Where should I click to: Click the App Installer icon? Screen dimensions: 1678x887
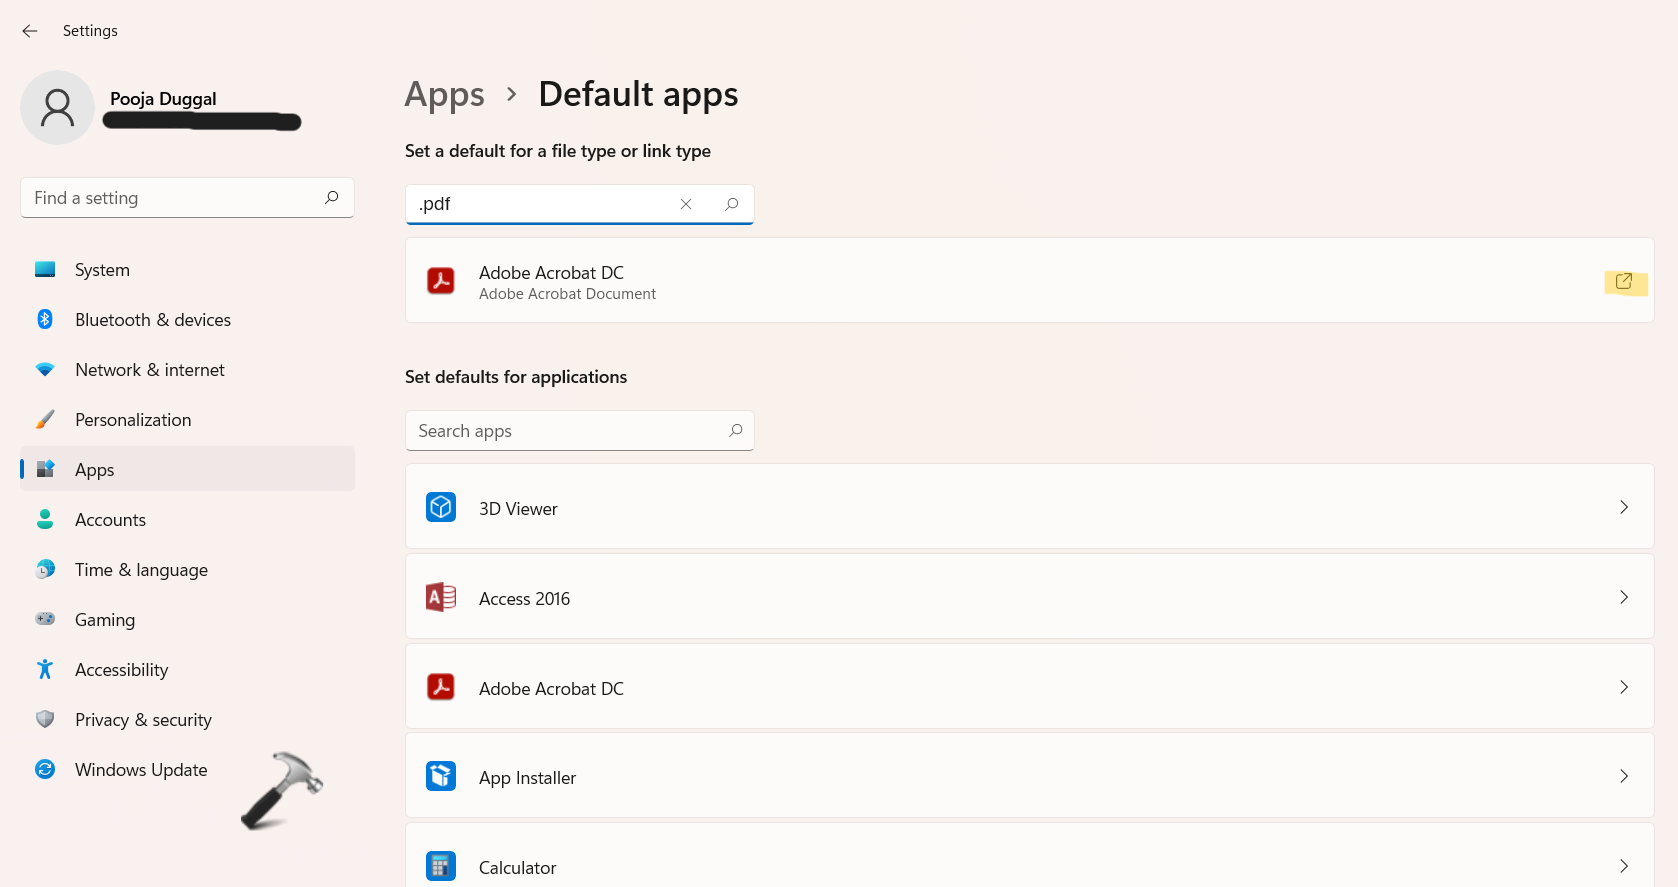pyautogui.click(x=441, y=777)
